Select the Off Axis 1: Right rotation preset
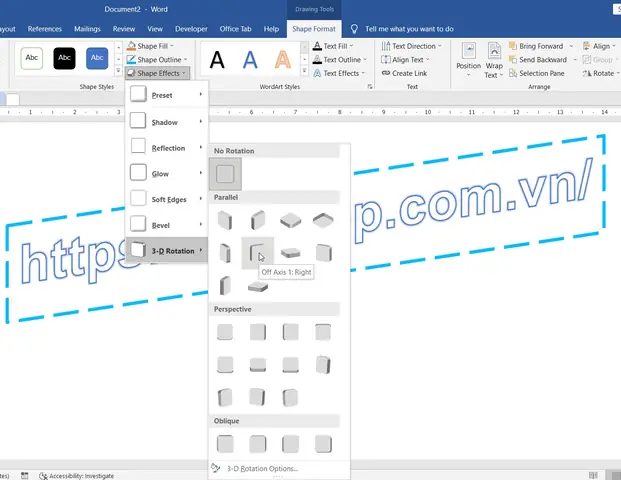This screenshot has height=480, width=621. tap(258, 252)
